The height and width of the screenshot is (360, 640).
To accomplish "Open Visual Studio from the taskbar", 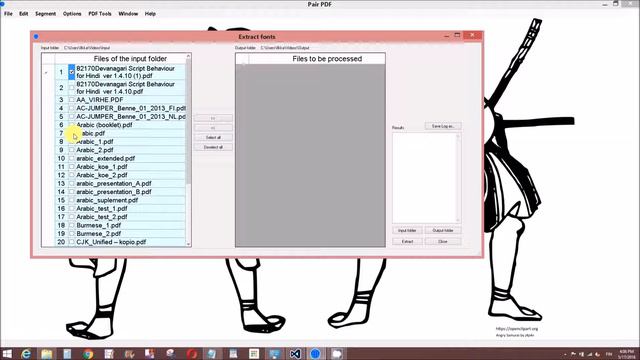I will point(295,353).
